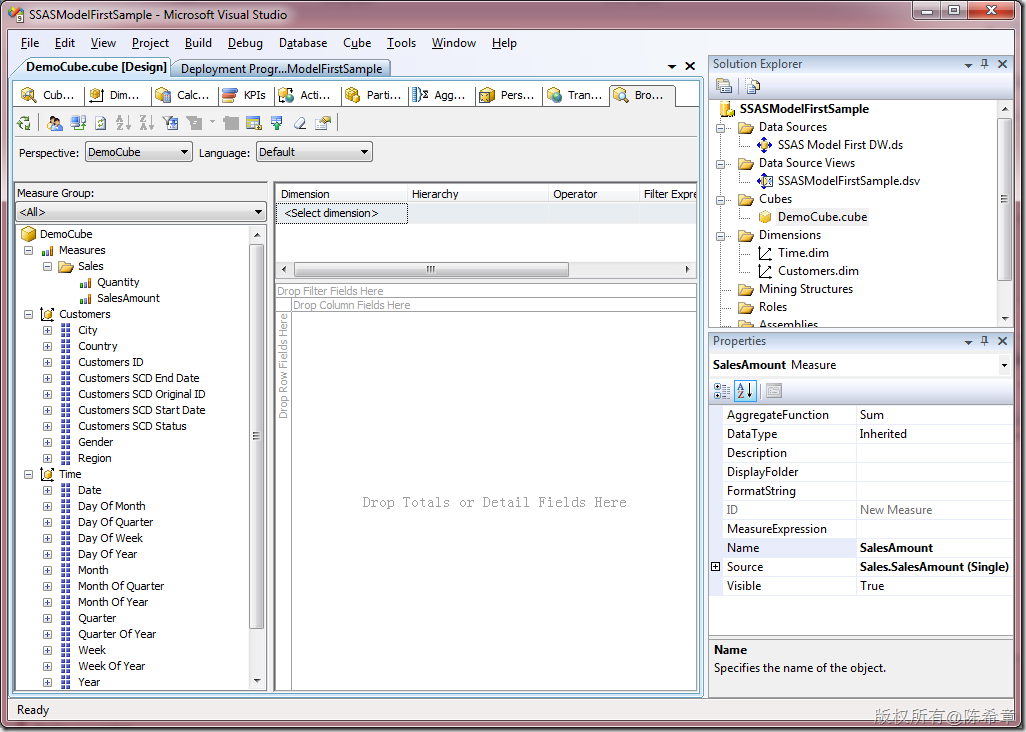1026x732 pixels.
Task: Select SSAS Model First DW.ds data source
Action: tap(840, 145)
